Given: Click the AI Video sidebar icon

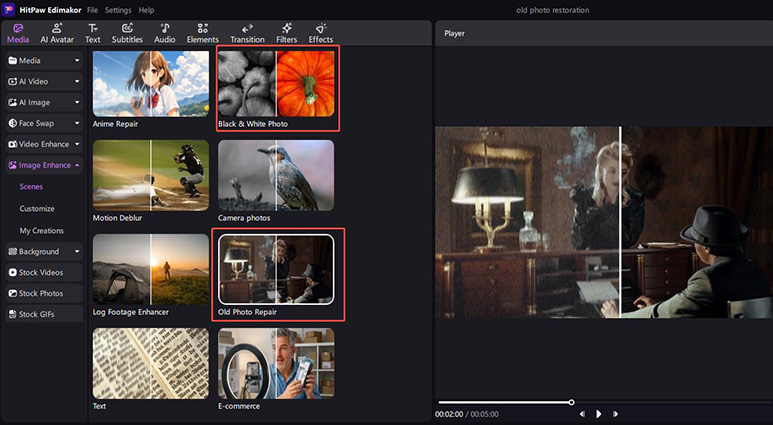Looking at the screenshot, I should [x=13, y=81].
